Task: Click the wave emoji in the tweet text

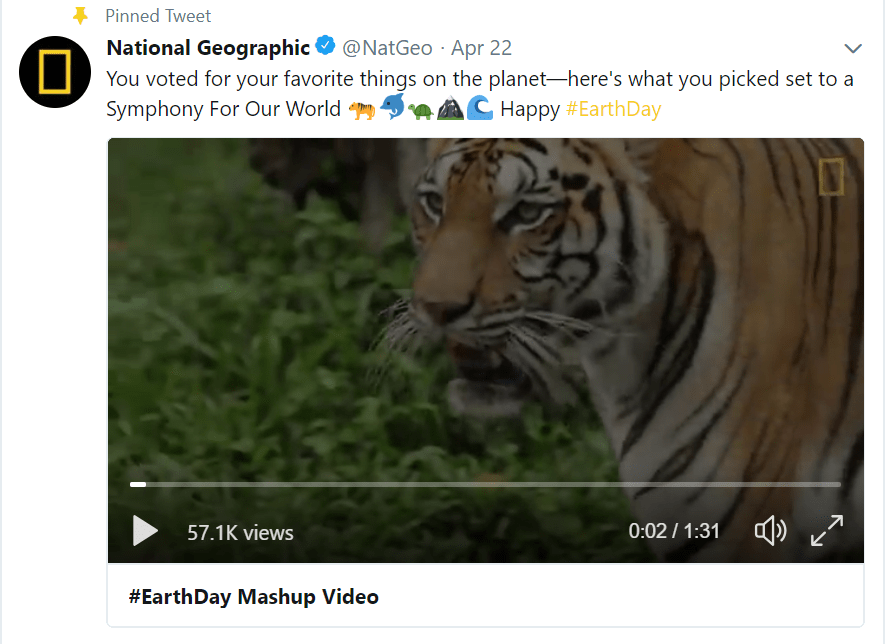Action: pyautogui.click(x=481, y=108)
